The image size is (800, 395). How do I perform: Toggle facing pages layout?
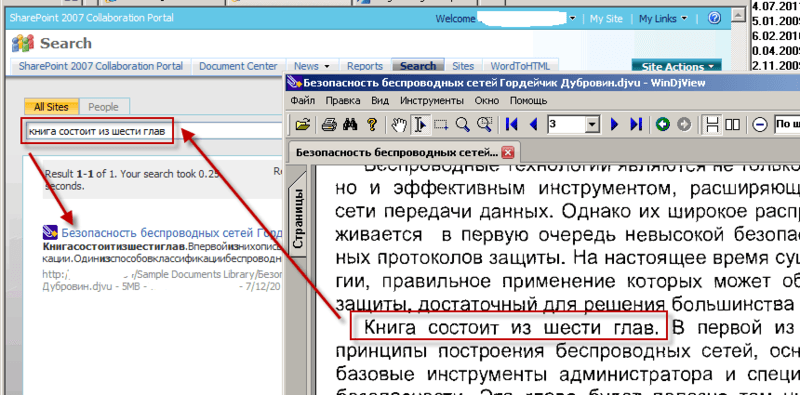coord(733,124)
